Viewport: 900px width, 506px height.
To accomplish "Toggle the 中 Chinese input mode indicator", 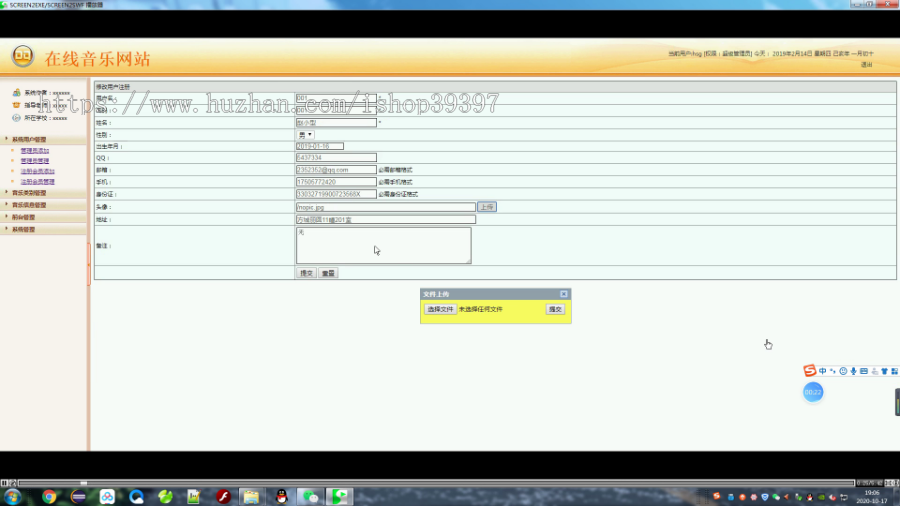I will [x=823, y=371].
